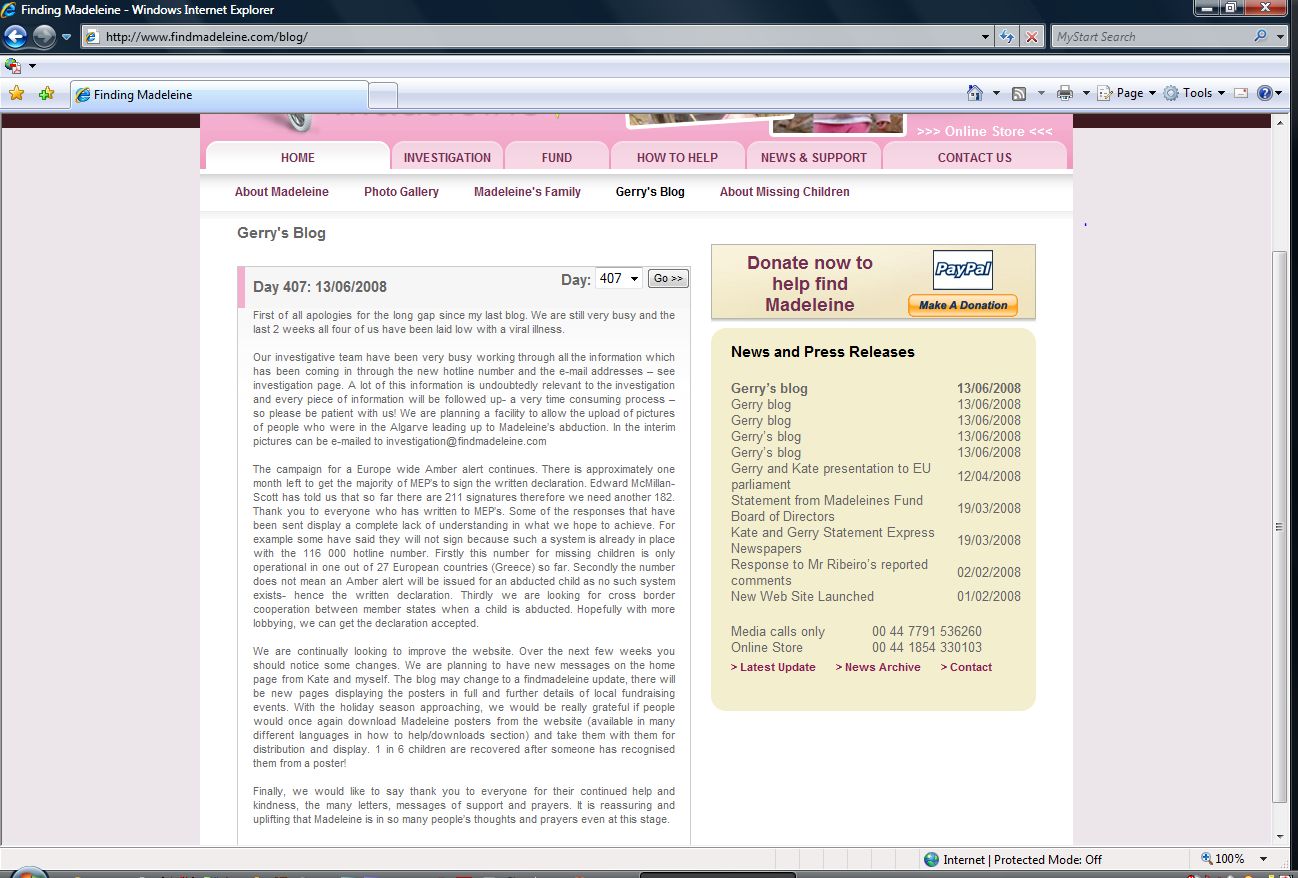Open the Day number dropdown
The image size is (1298, 878).
(x=618, y=279)
